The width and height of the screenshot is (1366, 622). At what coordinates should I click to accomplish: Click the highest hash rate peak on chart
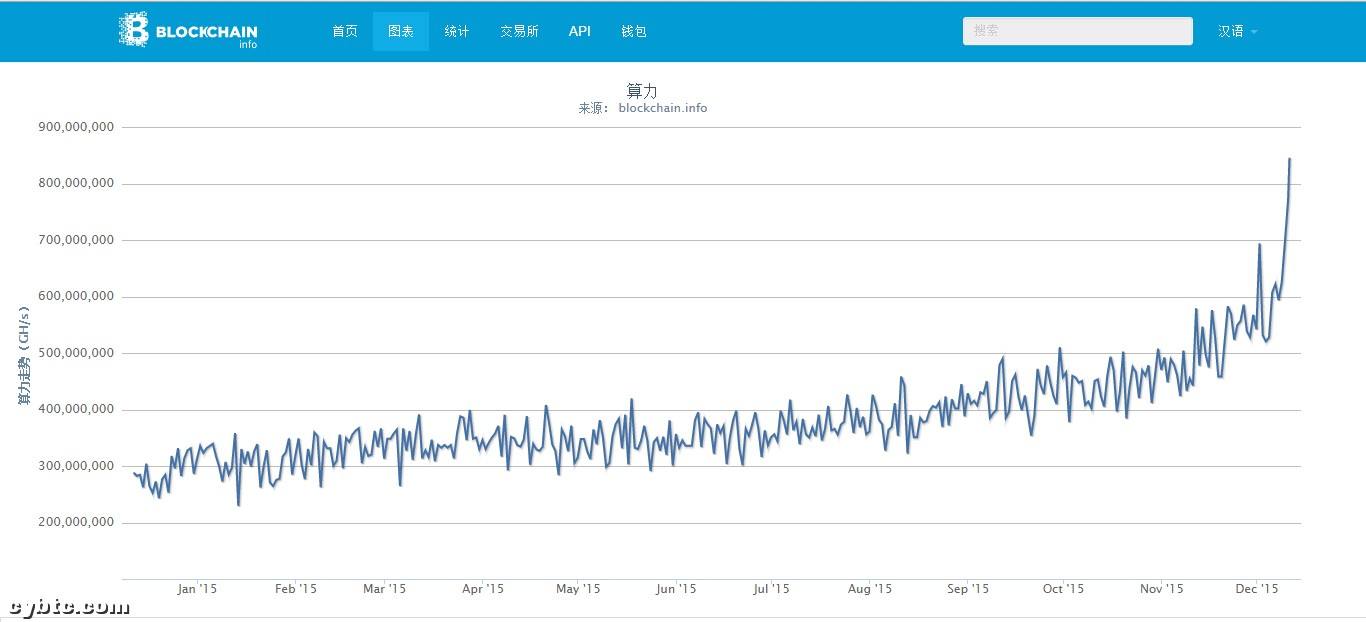1289,159
